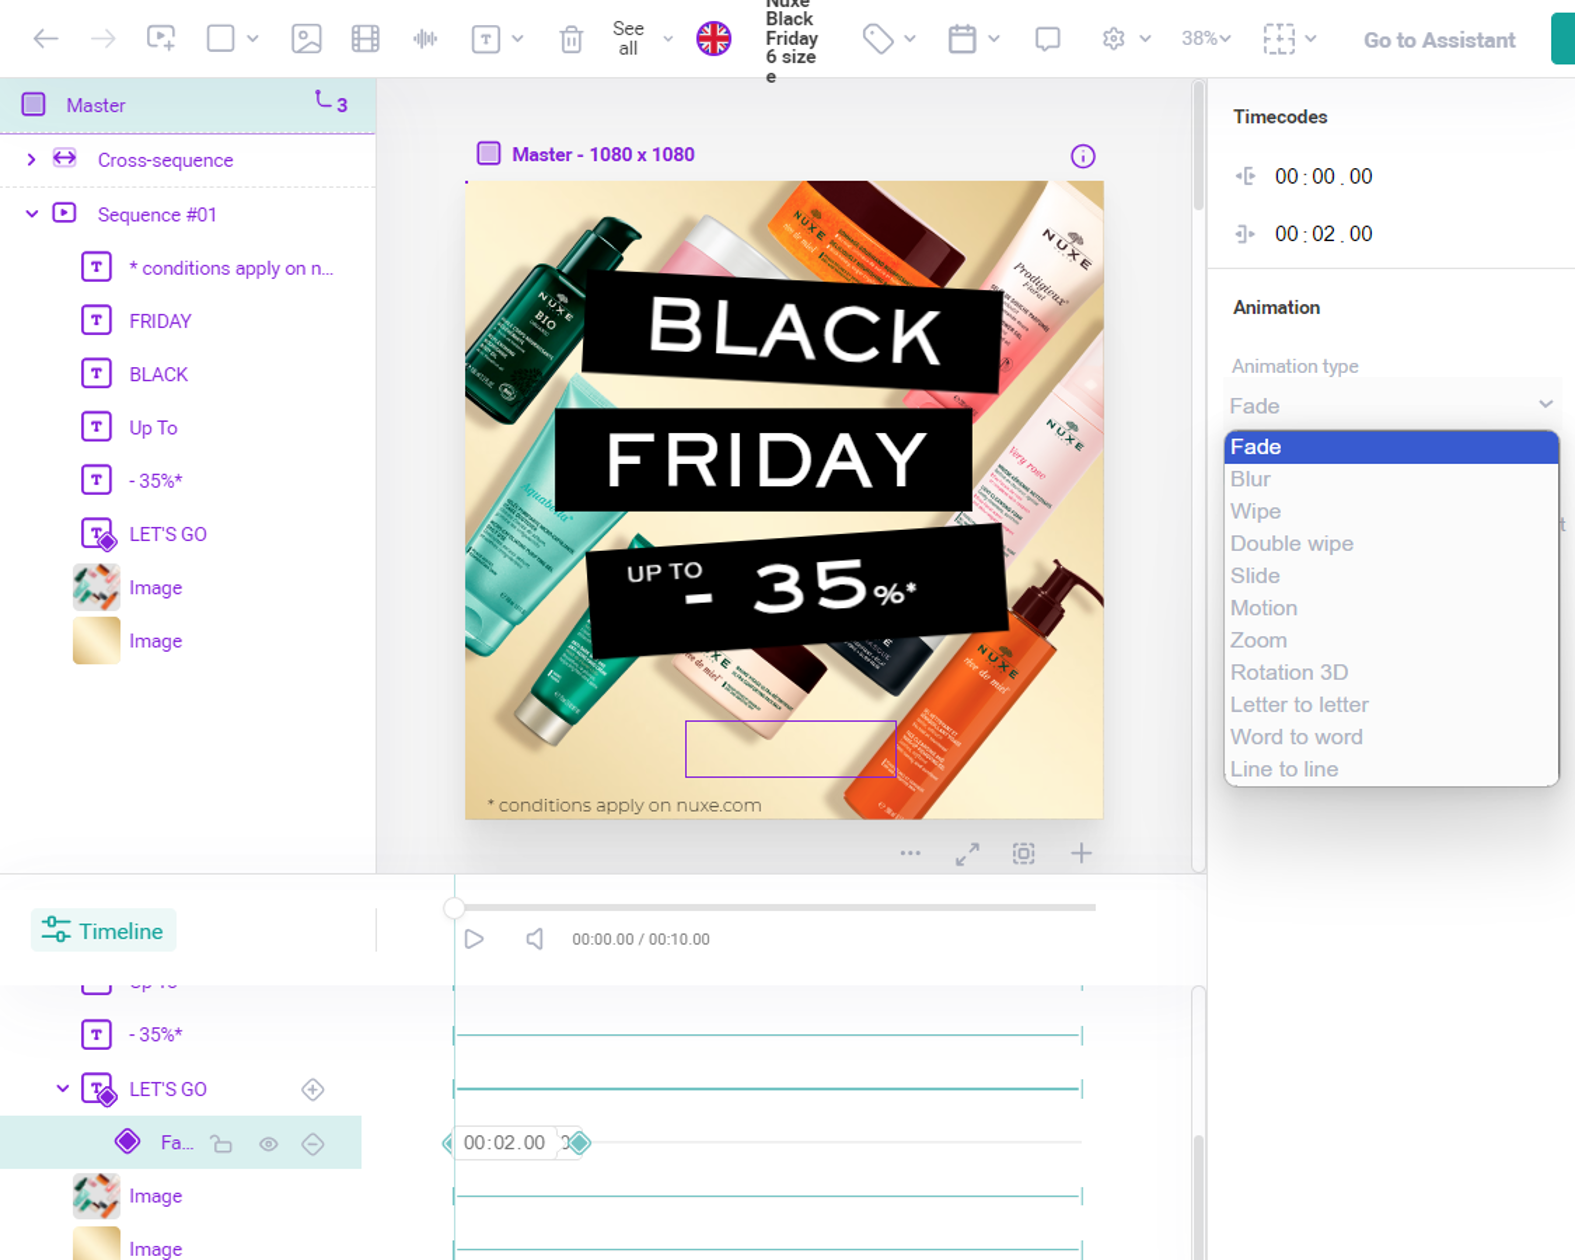Add a new sequence from the toolbar
The height and width of the screenshot is (1260, 1575).
pyautogui.click(x=161, y=39)
